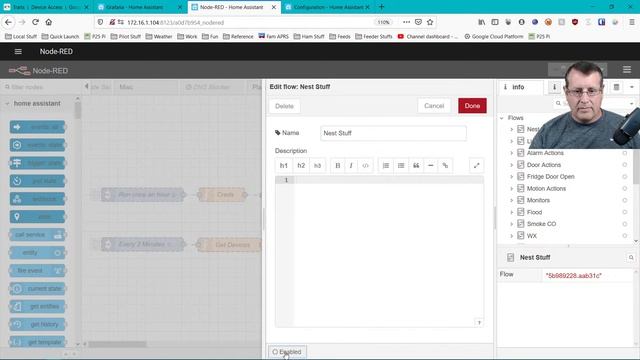Expand the description editor to full size
The height and width of the screenshot is (360, 640).
point(476,166)
